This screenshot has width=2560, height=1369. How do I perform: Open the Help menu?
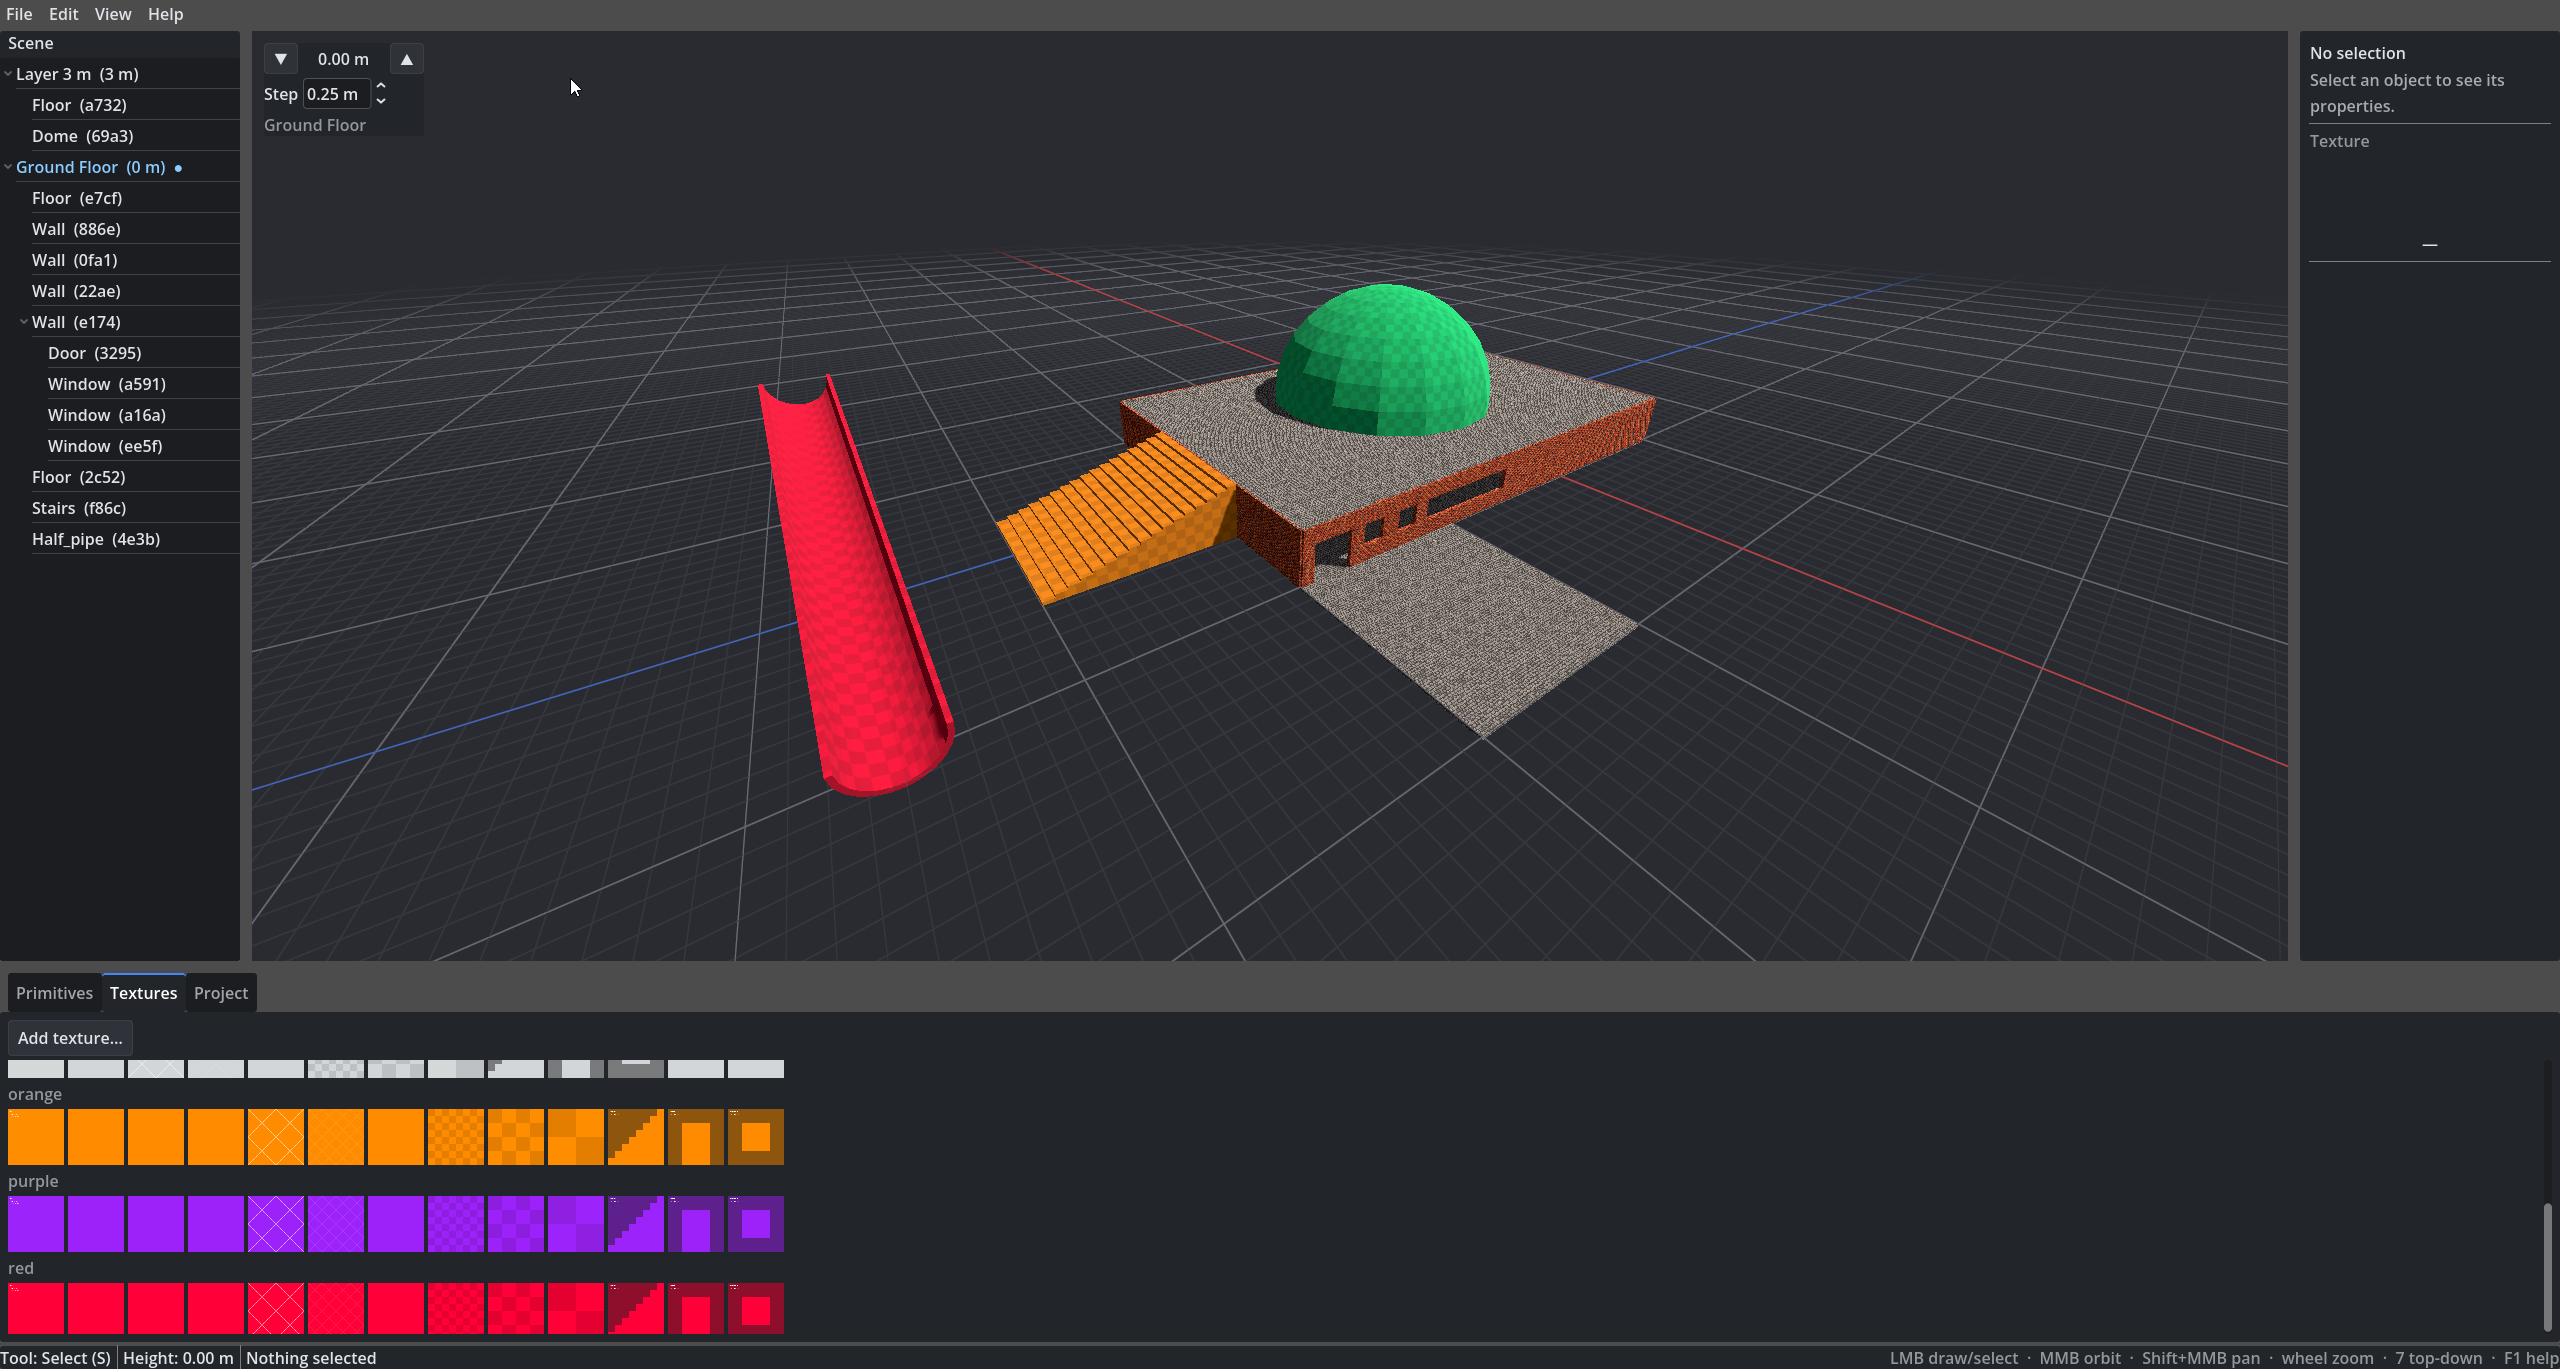[x=165, y=14]
